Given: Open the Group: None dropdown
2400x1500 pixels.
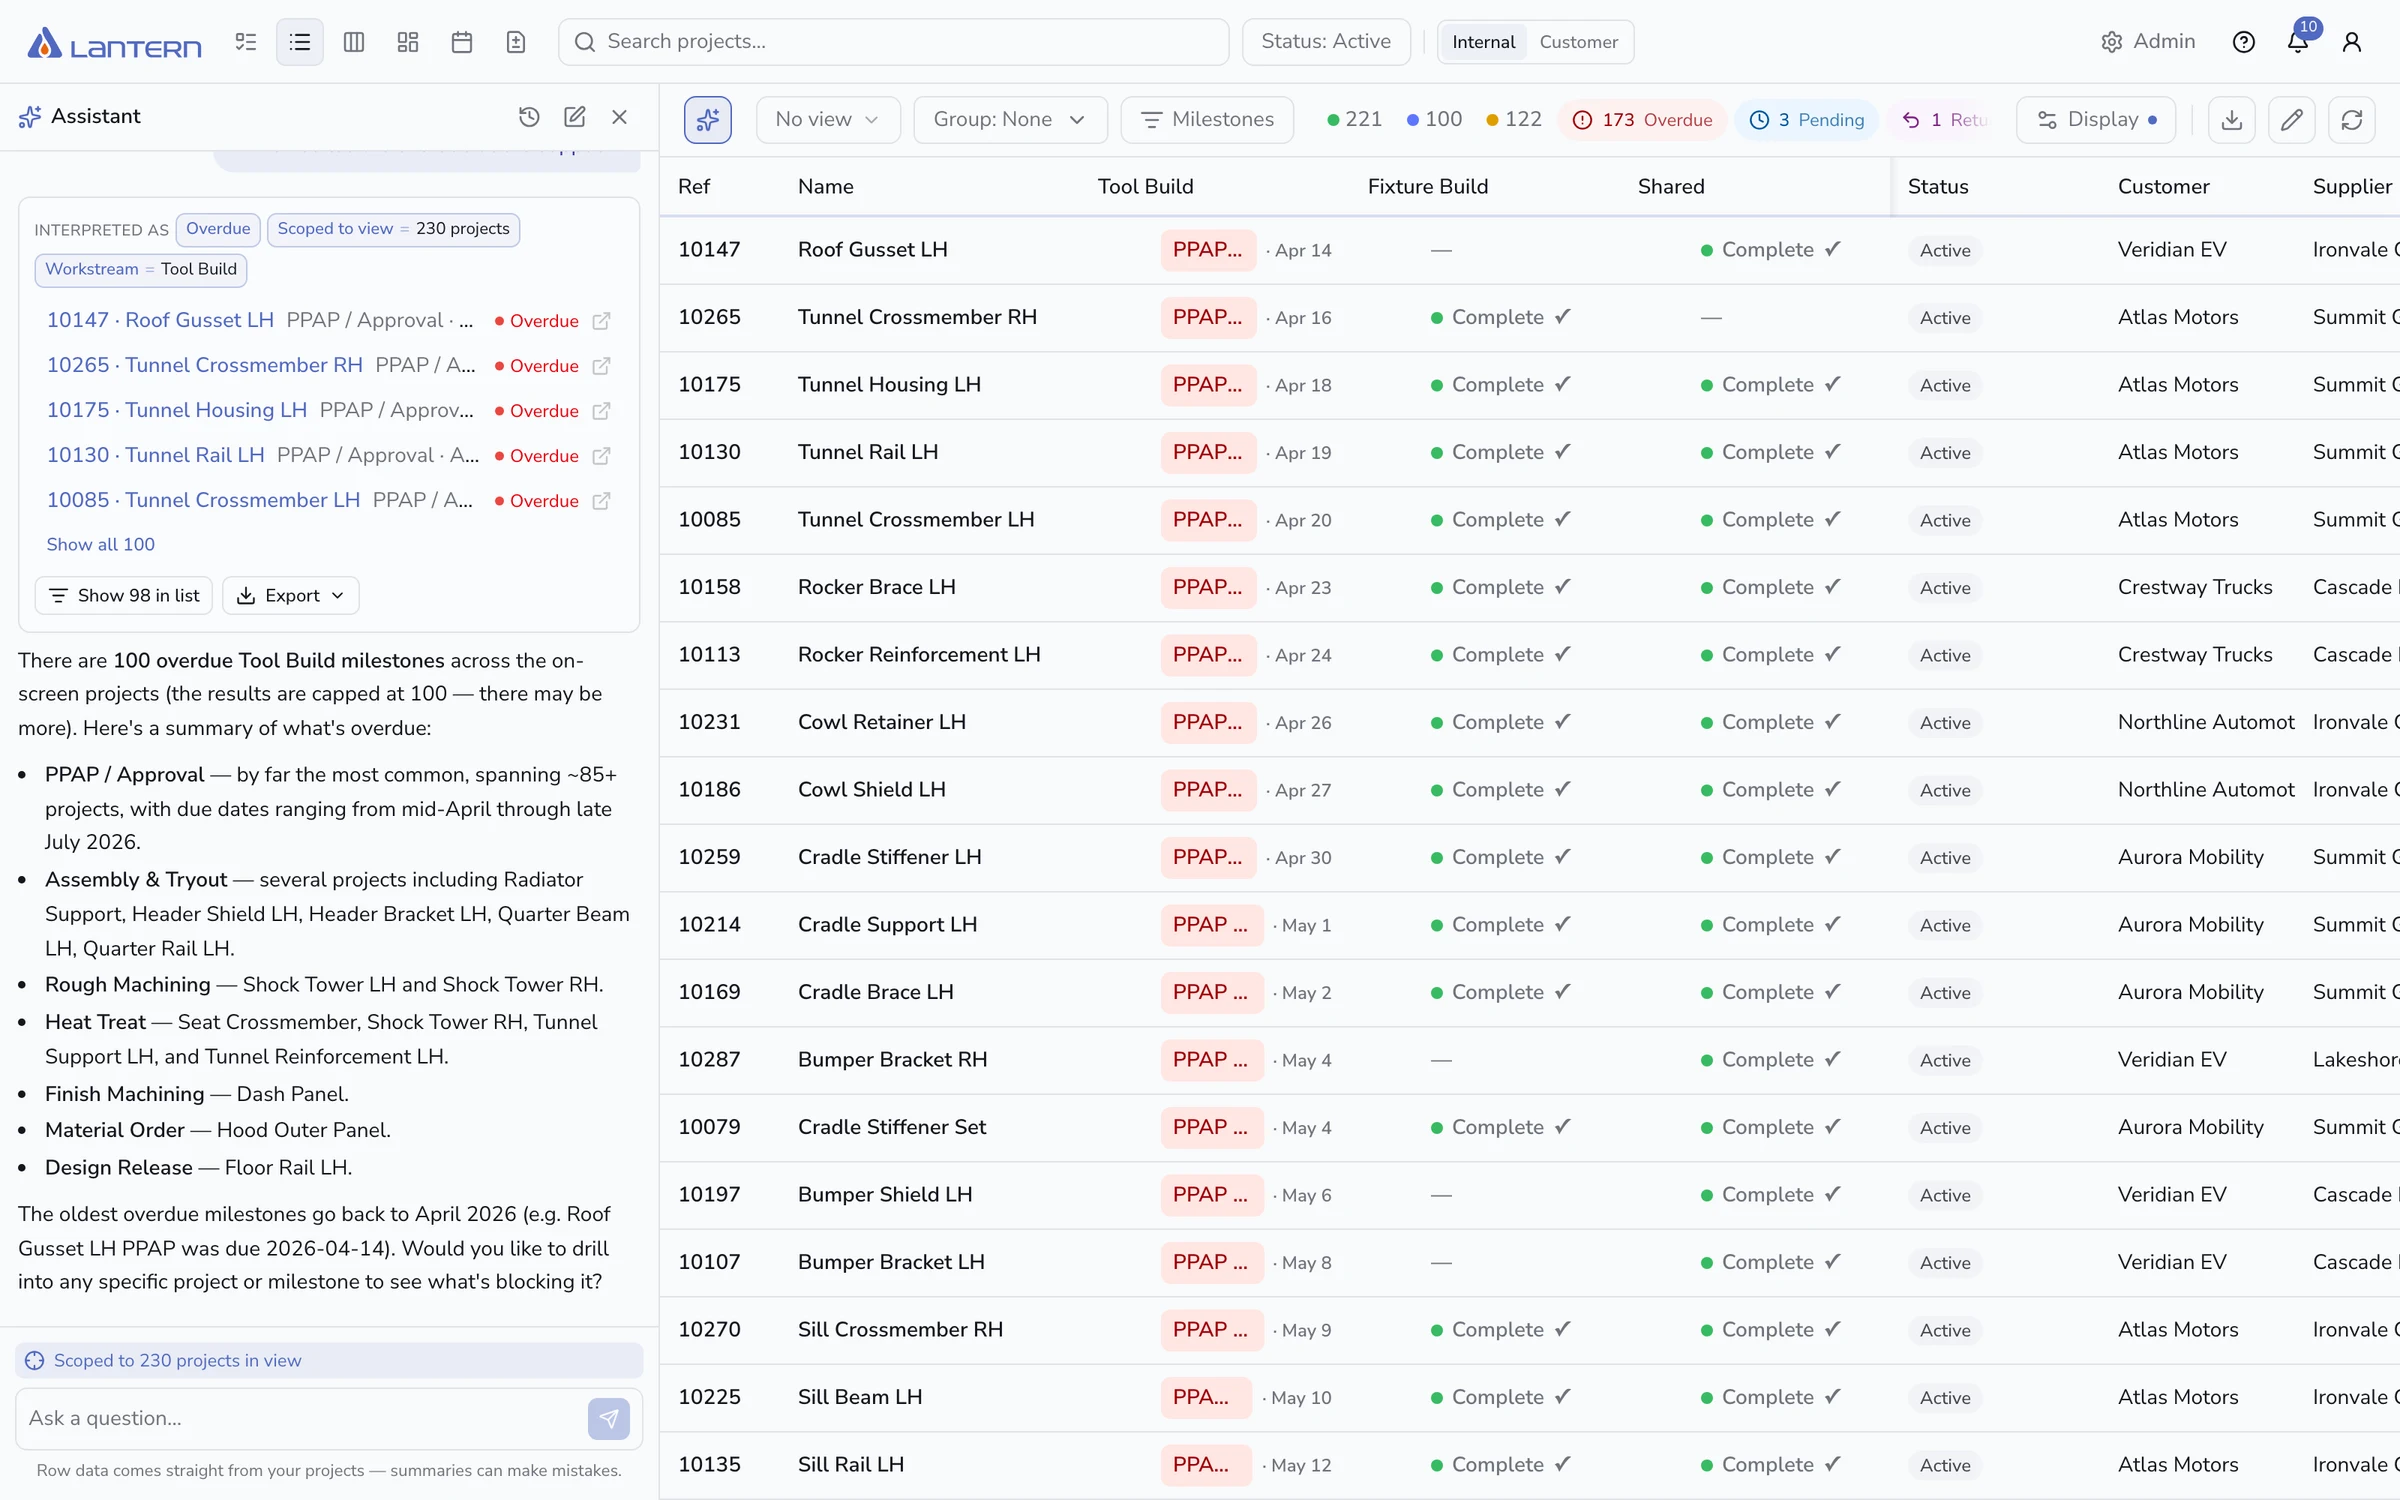Looking at the screenshot, I should click(x=1009, y=120).
